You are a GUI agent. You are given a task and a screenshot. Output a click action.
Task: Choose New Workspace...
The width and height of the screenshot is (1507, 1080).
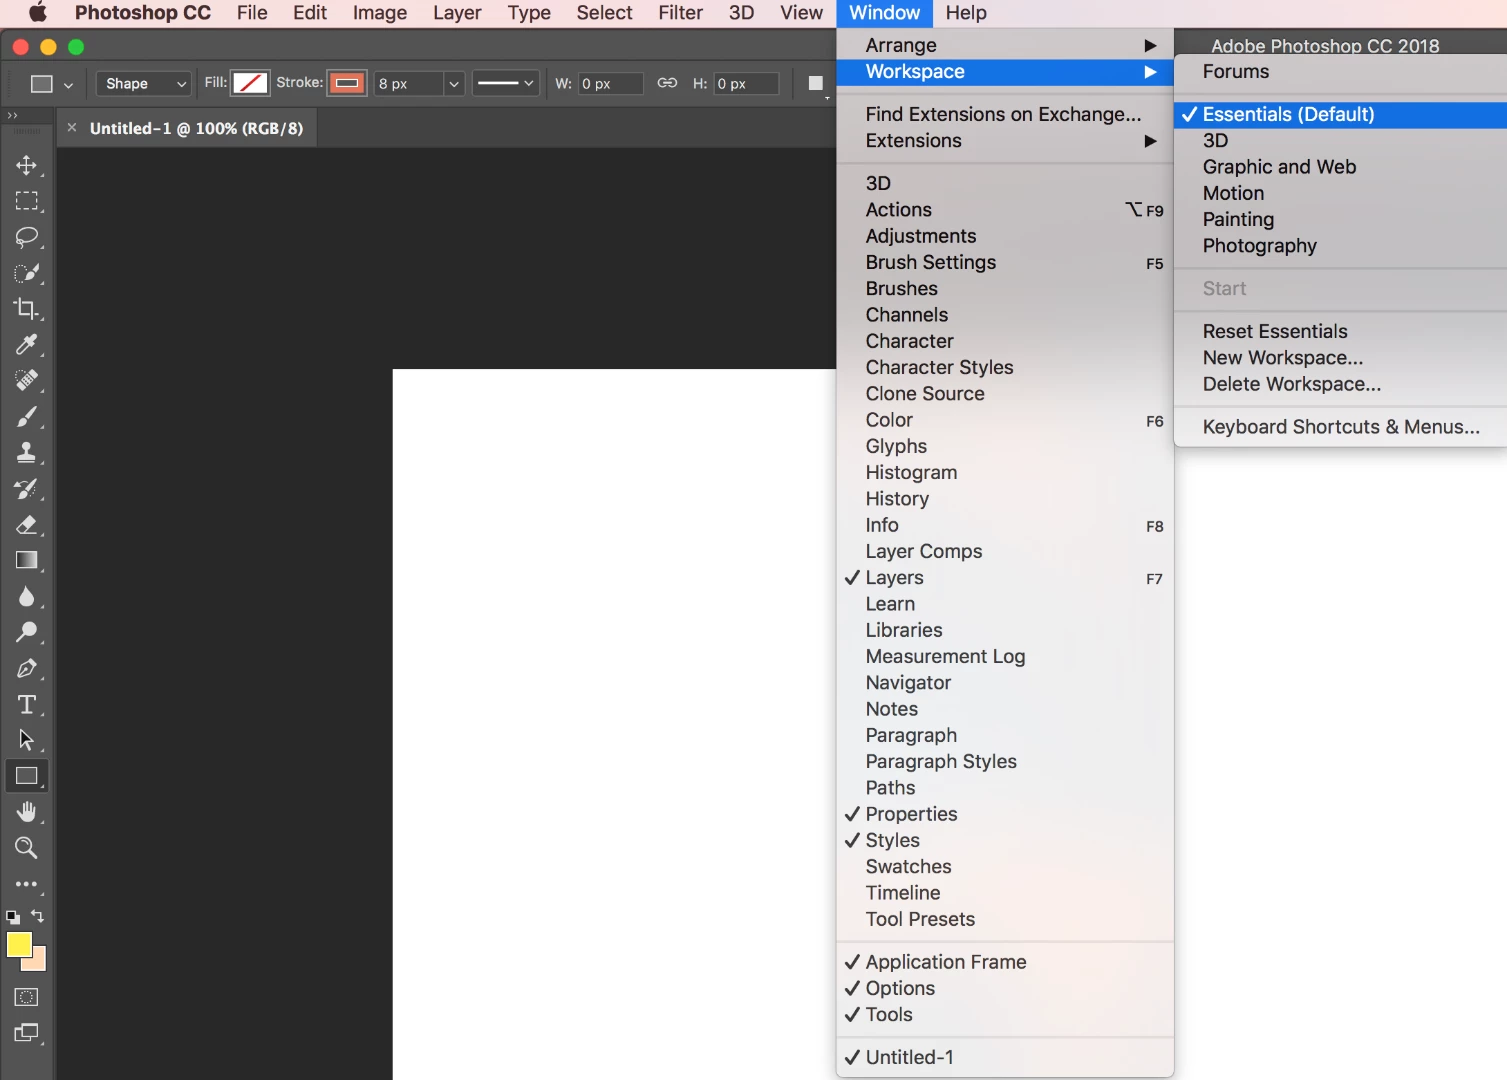pos(1340,358)
